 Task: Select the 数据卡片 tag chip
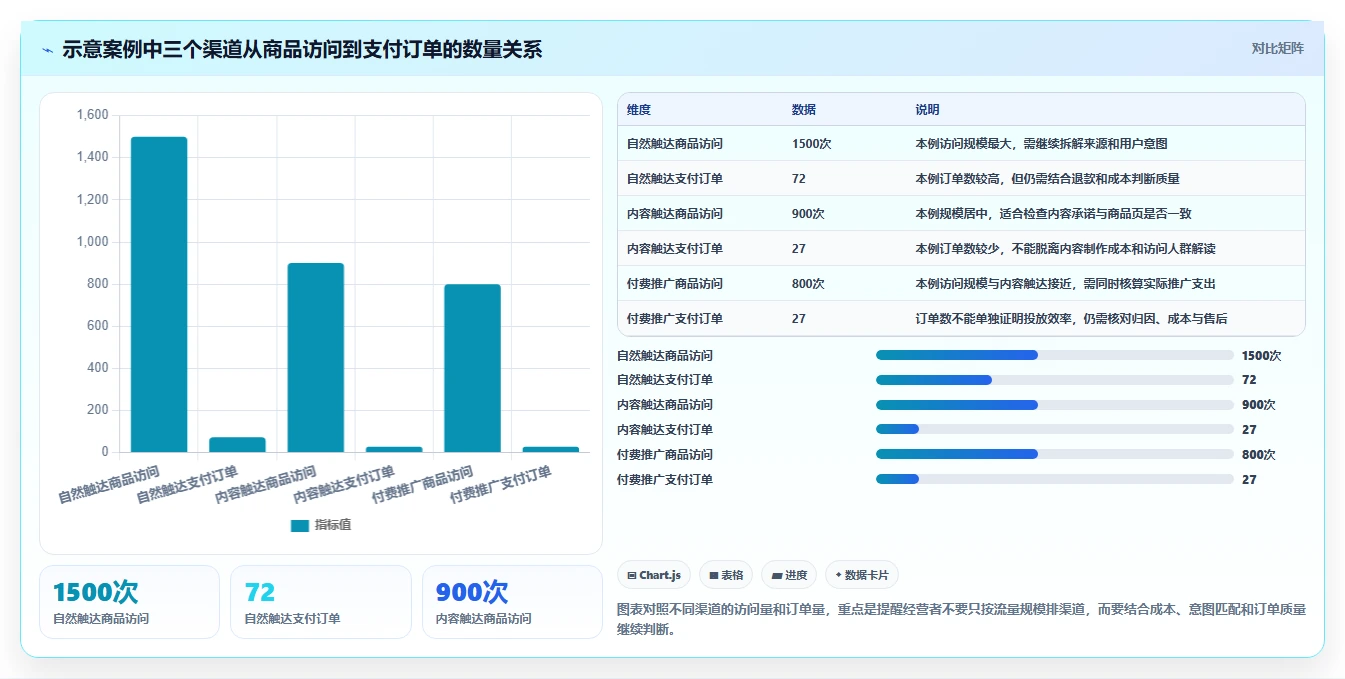861,575
